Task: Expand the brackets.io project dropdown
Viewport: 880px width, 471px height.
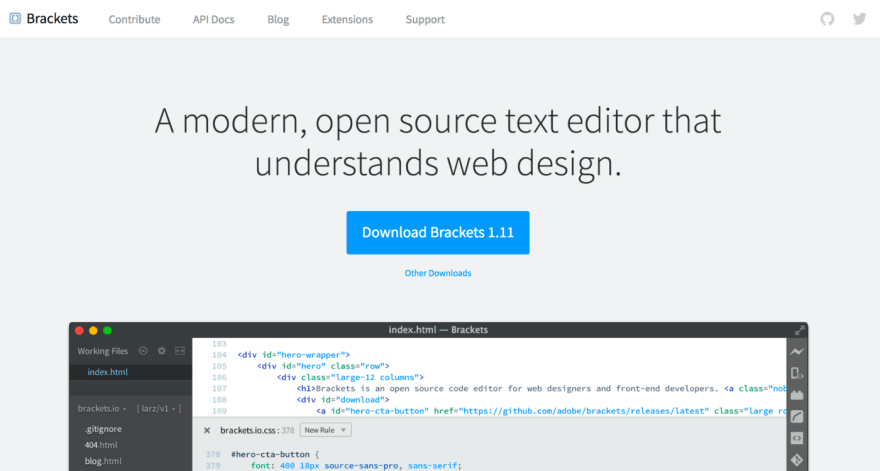Action: pos(102,409)
